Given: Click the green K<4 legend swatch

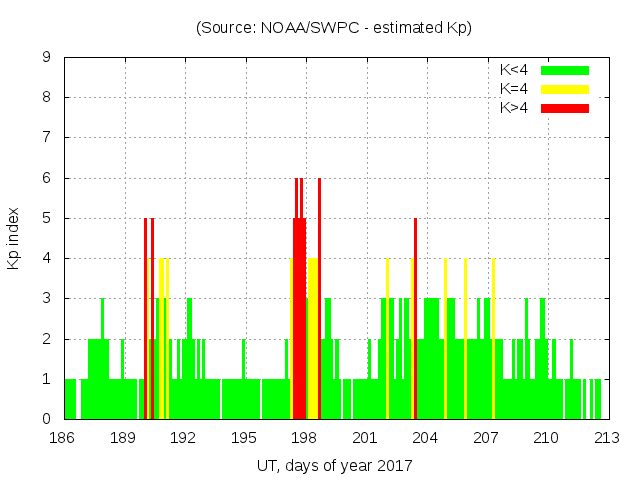Looking at the screenshot, I should [x=565, y=70].
